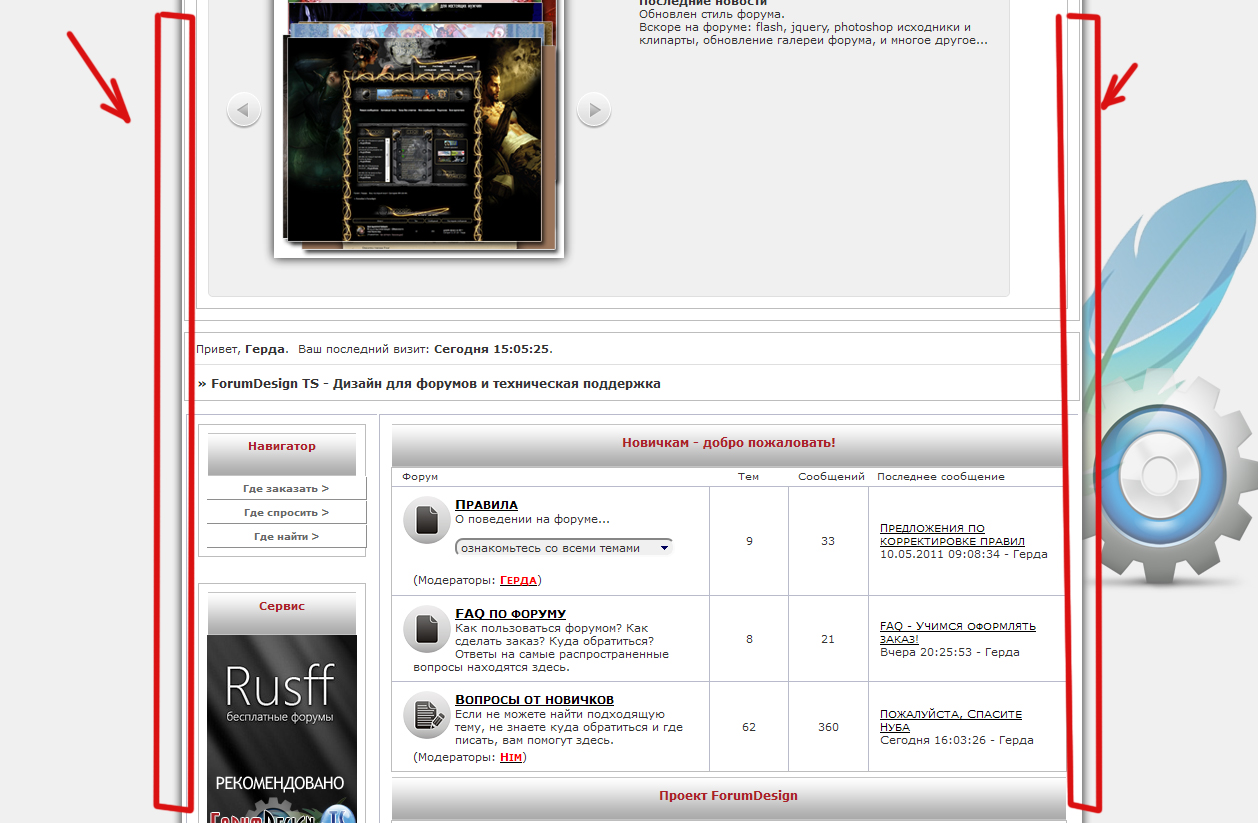The width and height of the screenshot is (1258, 823).
Task: Open the 'ознакомьтесь со всеми темами' dropdown
Action: coord(564,548)
